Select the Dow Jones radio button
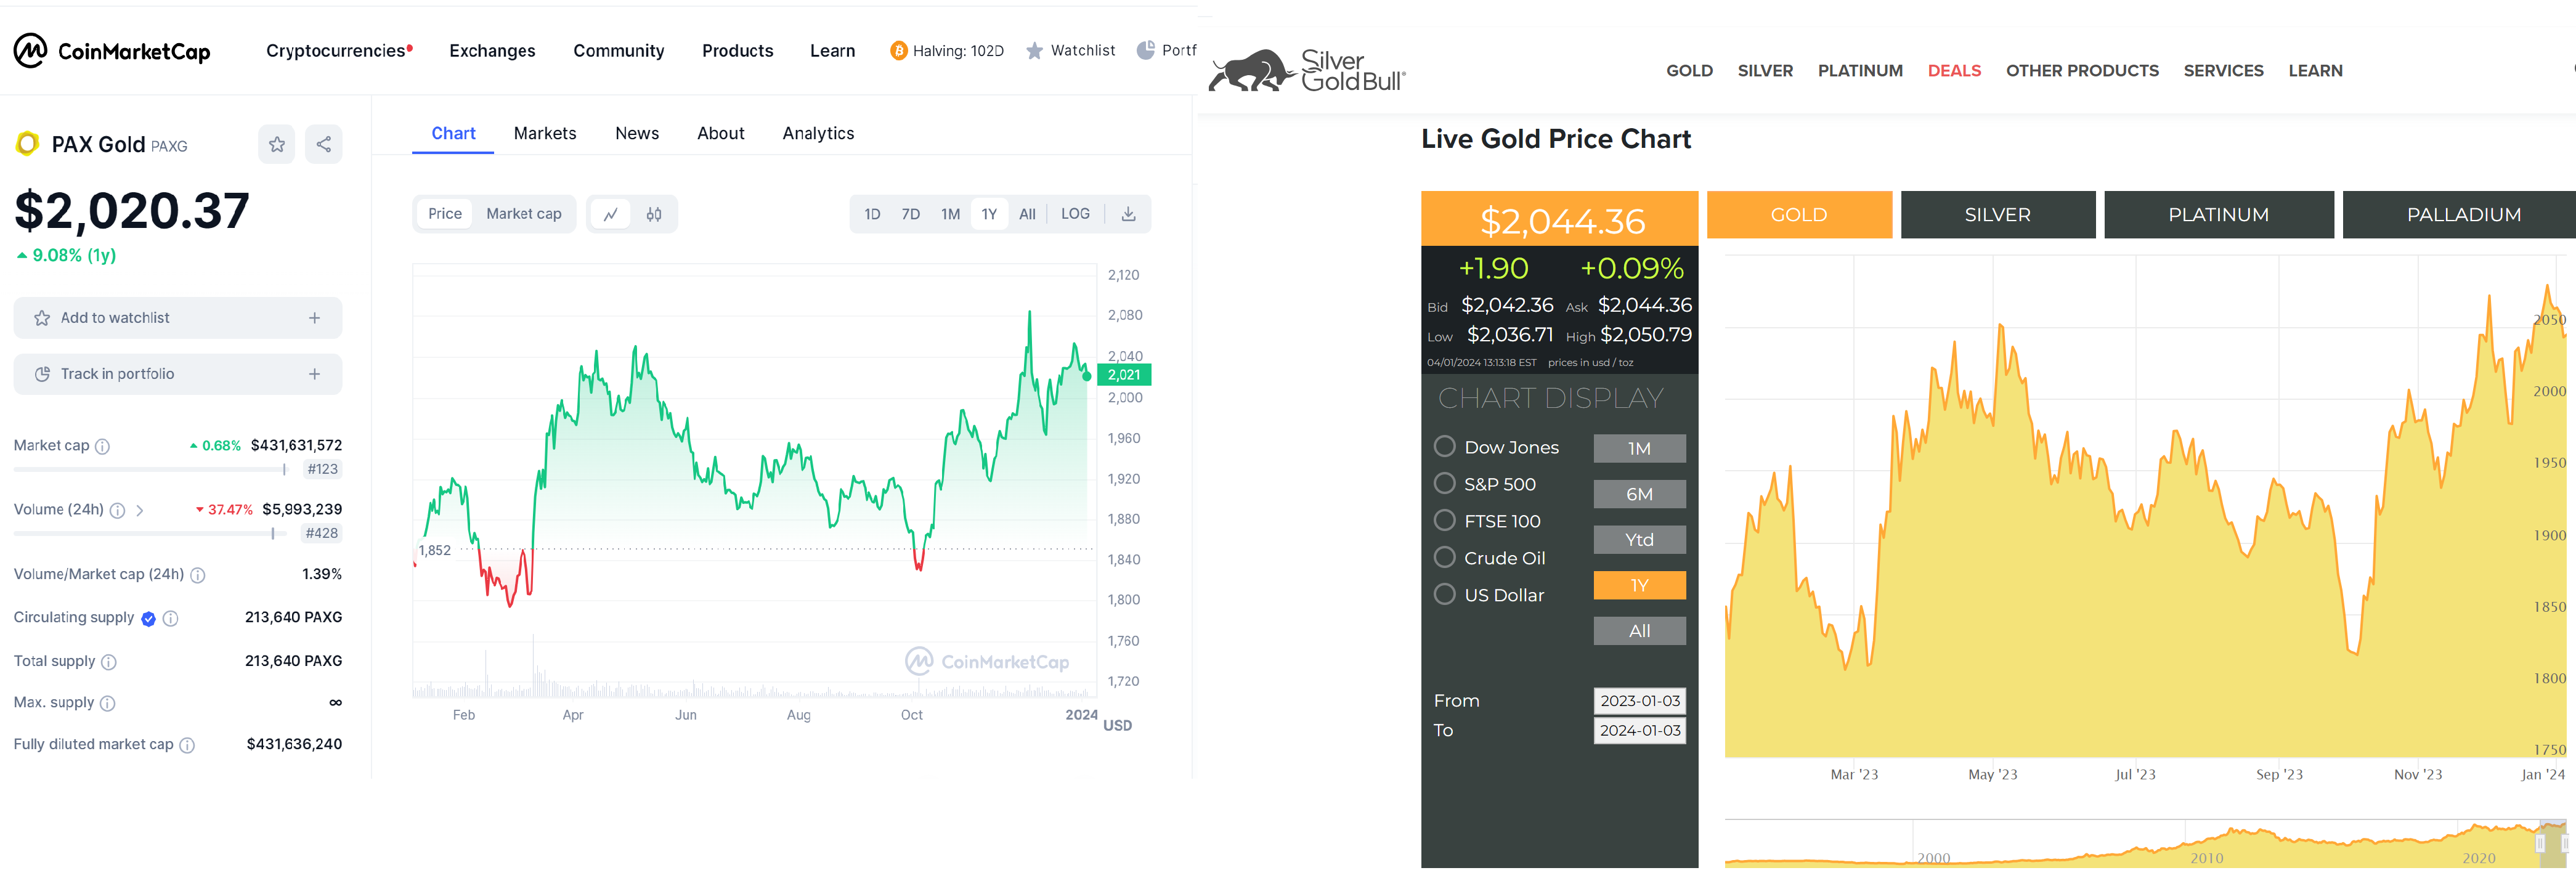The width and height of the screenshot is (2576, 873). (1444, 446)
